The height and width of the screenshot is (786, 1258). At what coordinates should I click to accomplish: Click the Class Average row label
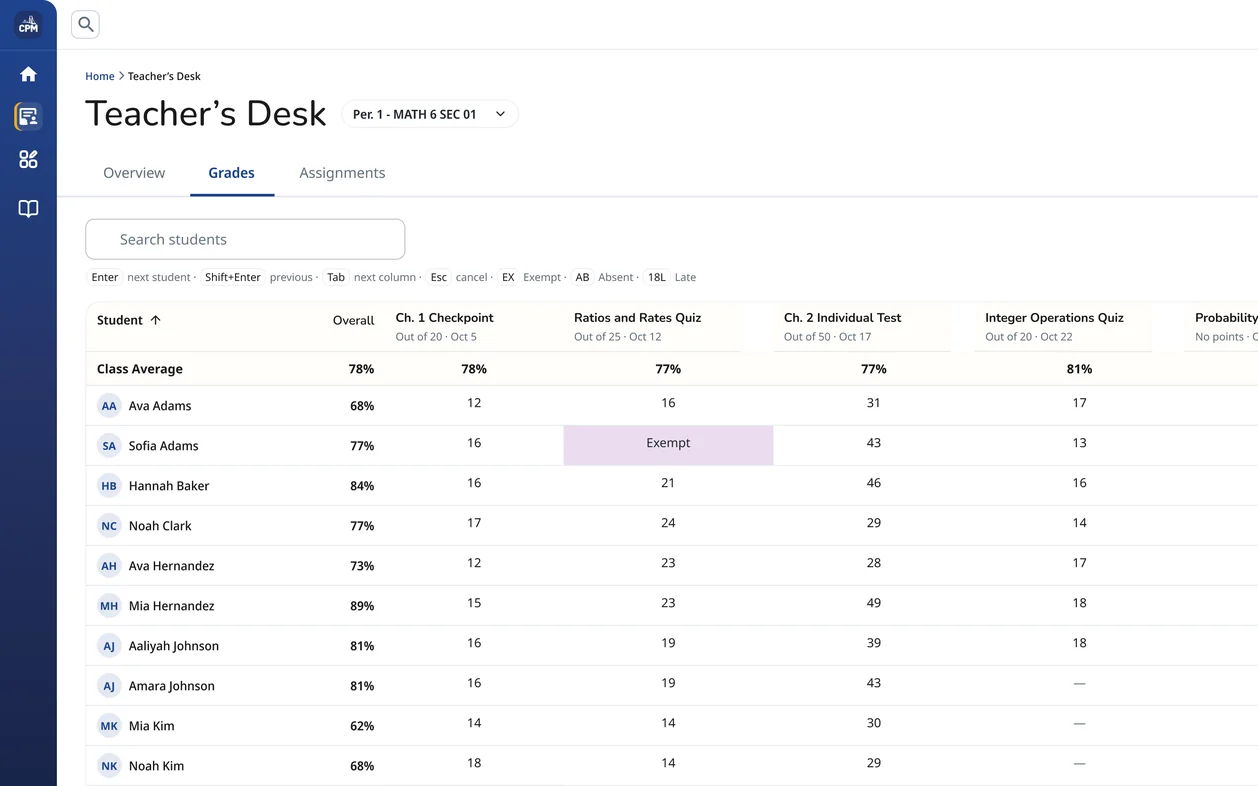pos(140,369)
